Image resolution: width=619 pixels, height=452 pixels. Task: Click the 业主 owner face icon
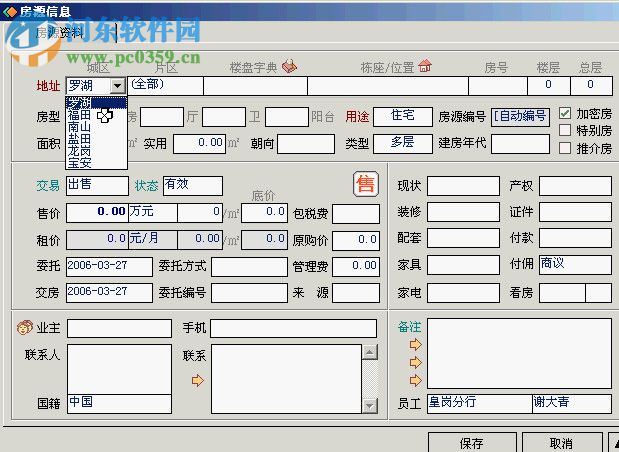click(x=24, y=327)
